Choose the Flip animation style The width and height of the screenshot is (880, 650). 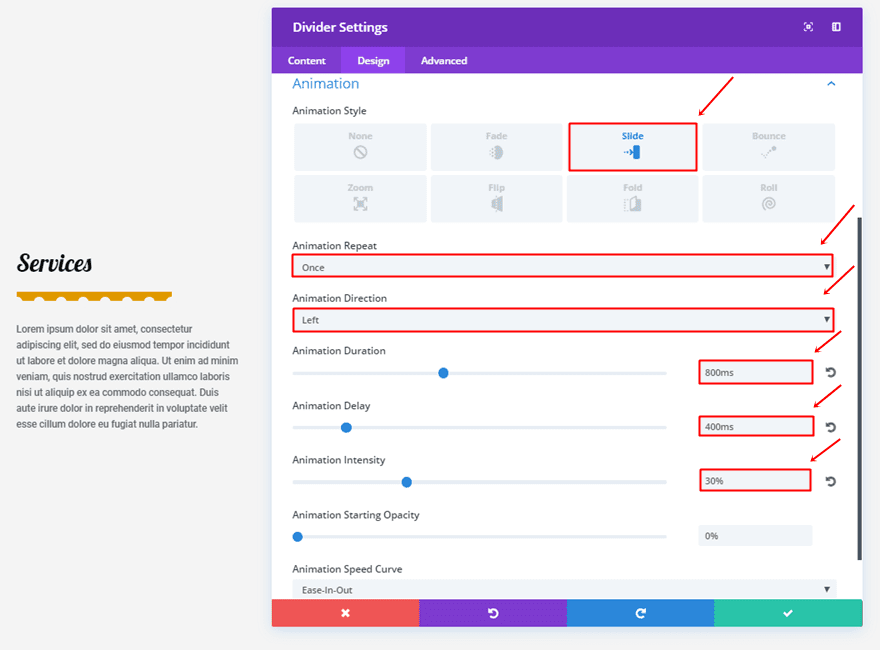(496, 198)
